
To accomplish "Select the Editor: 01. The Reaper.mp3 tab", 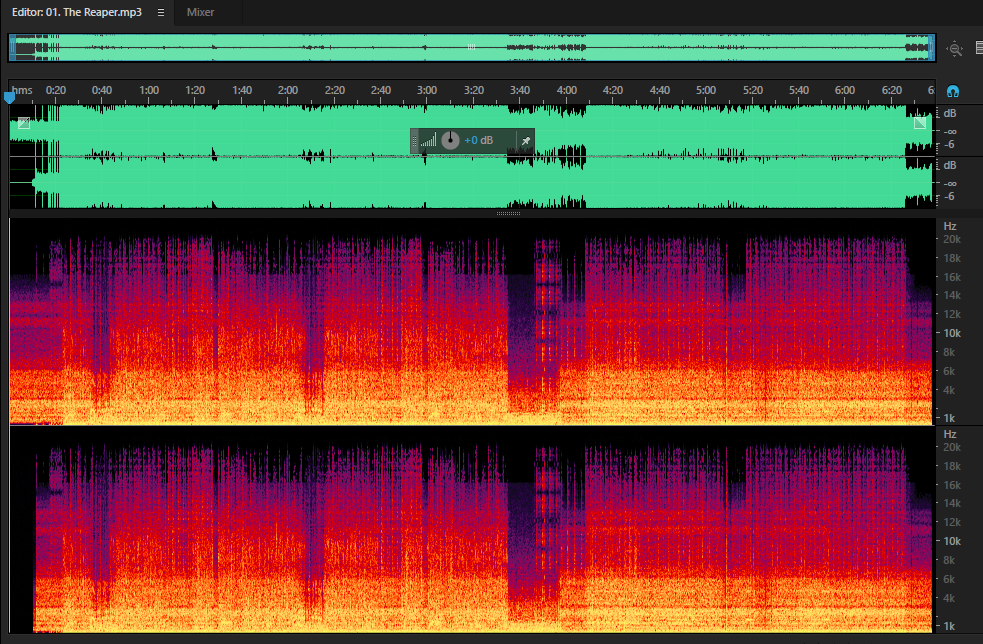I will tap(76, 12).
